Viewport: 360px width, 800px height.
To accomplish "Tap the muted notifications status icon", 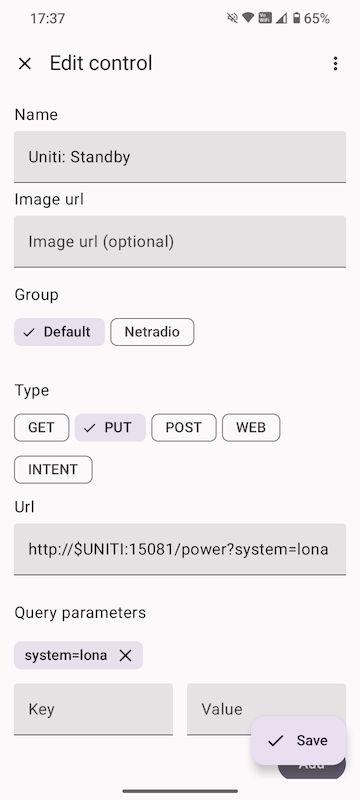I will (232, 18).
